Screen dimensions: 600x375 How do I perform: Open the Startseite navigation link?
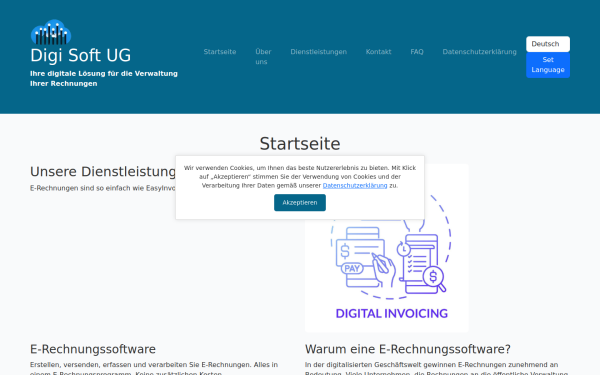pos(220,52)
